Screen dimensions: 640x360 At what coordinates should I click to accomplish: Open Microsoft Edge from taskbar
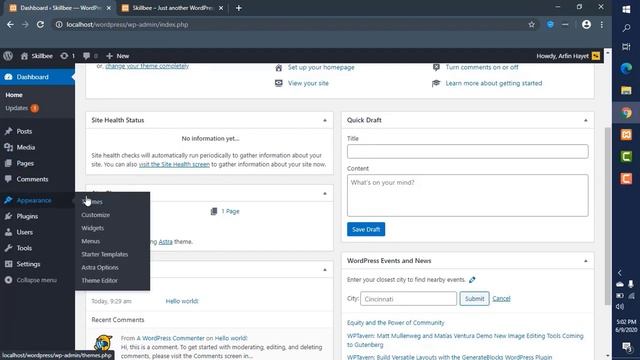[x=626, y=68]
